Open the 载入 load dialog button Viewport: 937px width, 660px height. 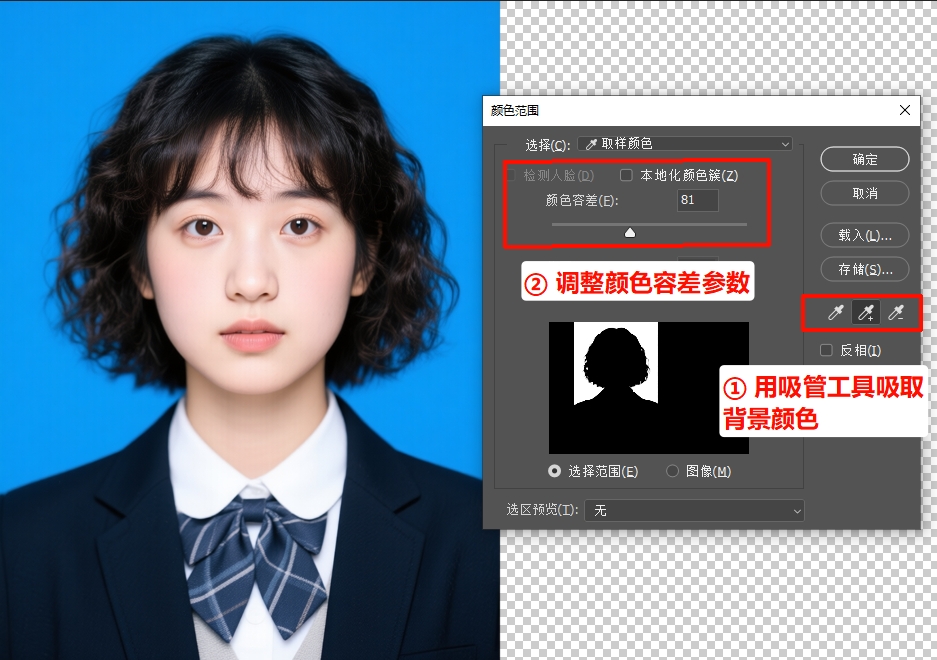(x=865, y=235)
